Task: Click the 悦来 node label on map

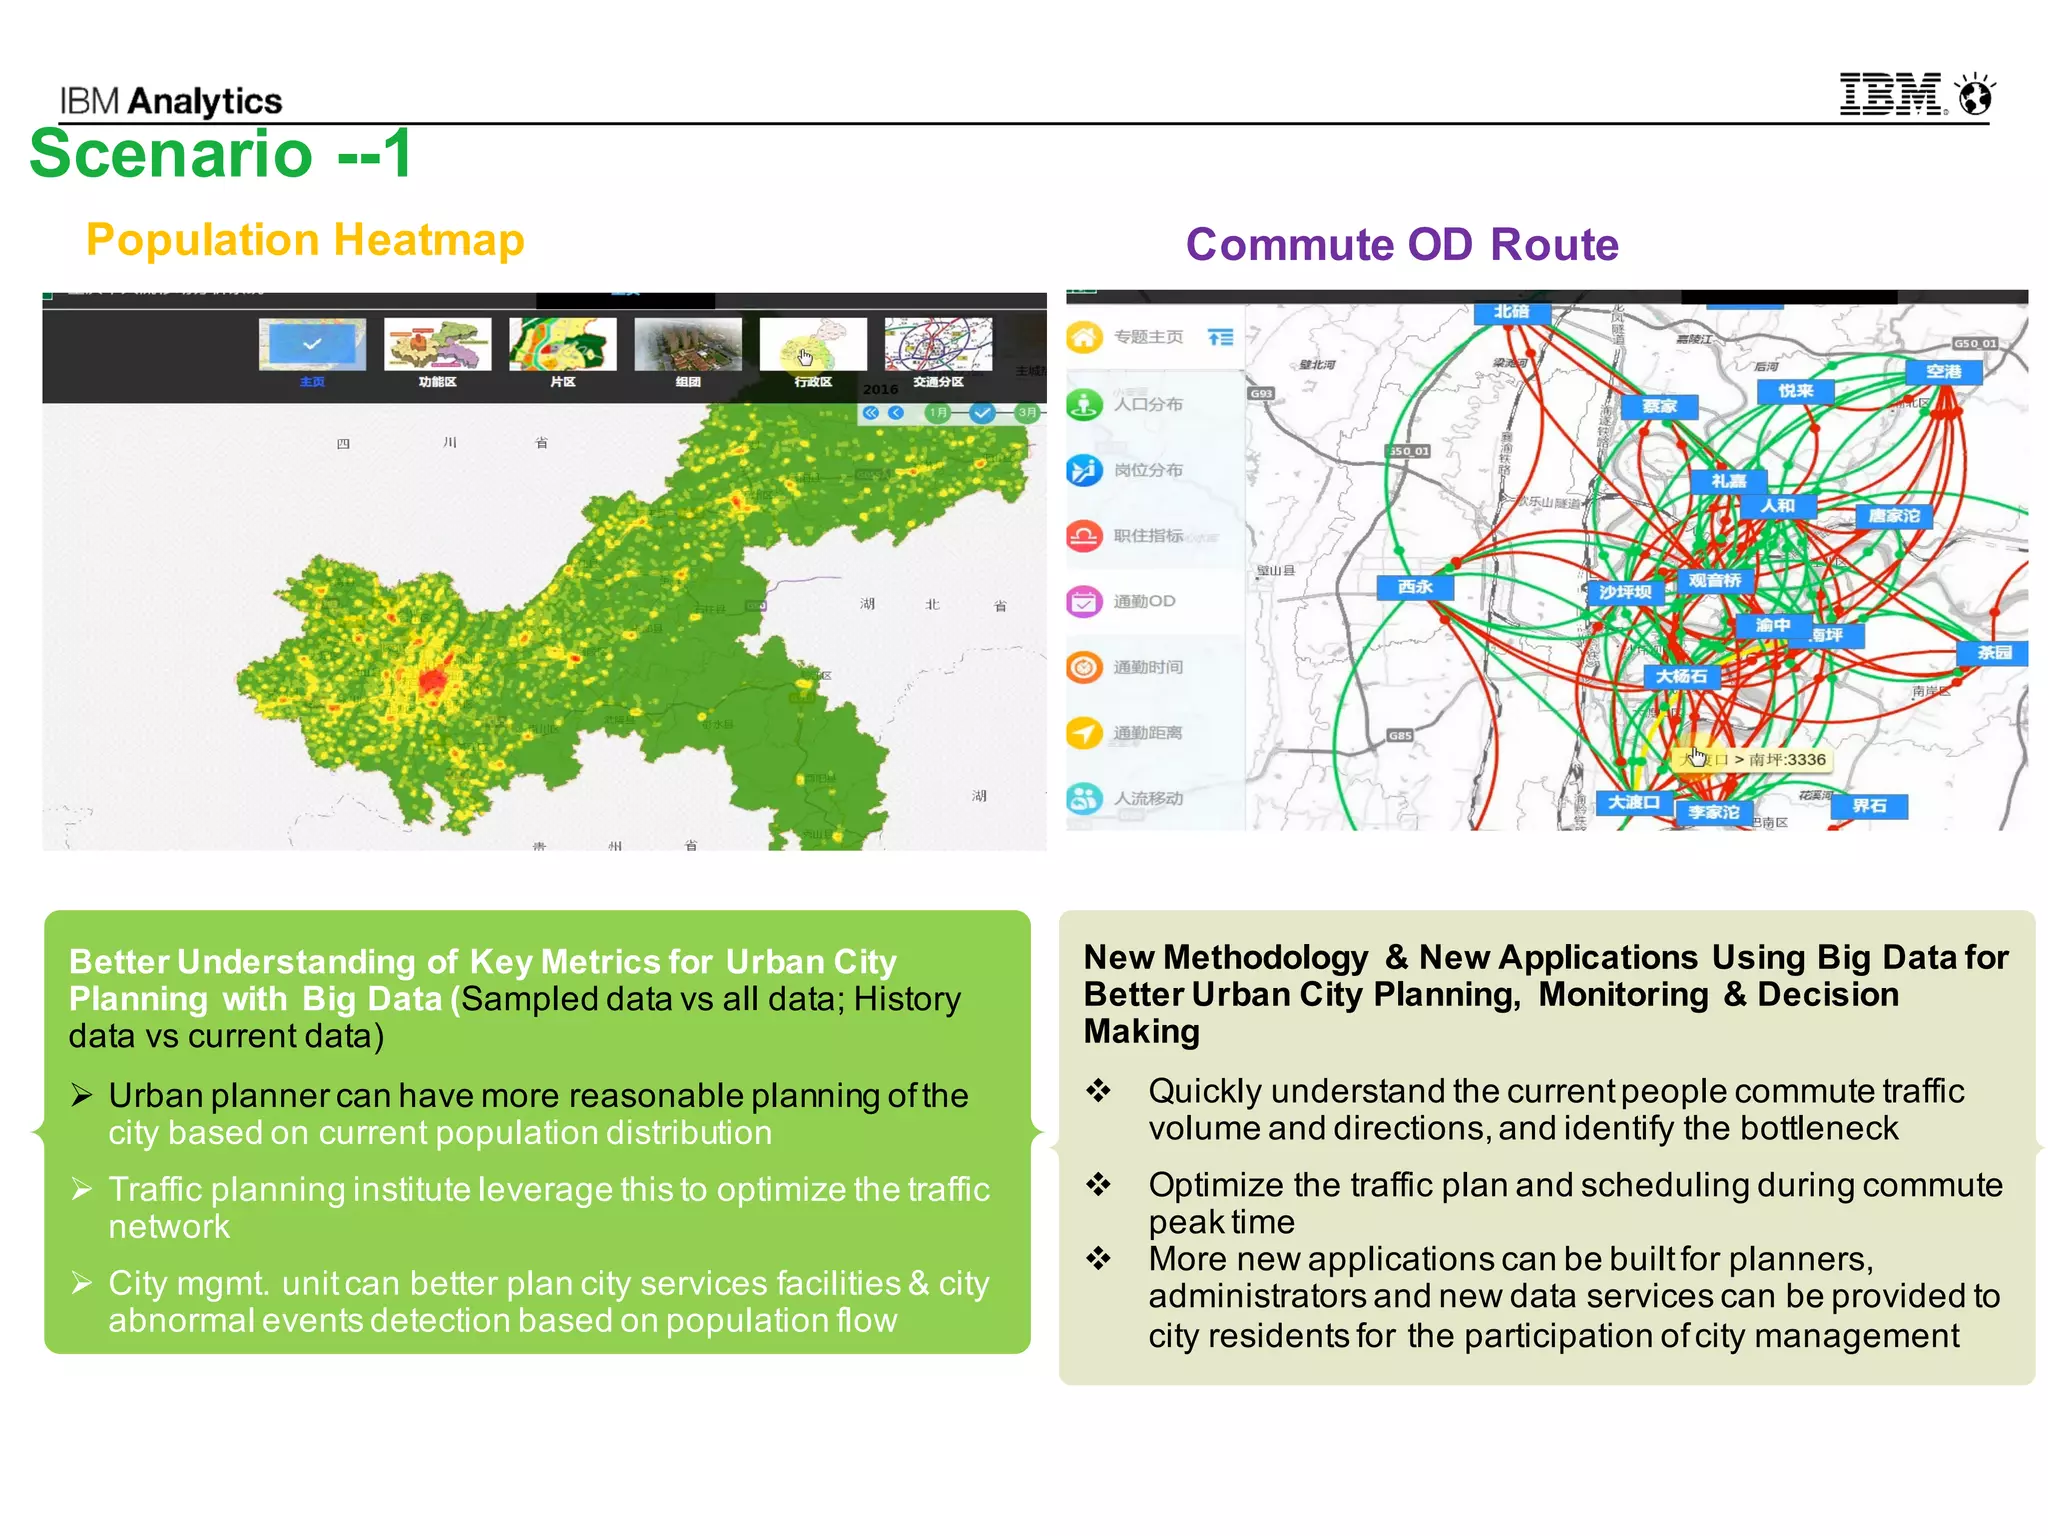Action: [x=1796, y=391]
